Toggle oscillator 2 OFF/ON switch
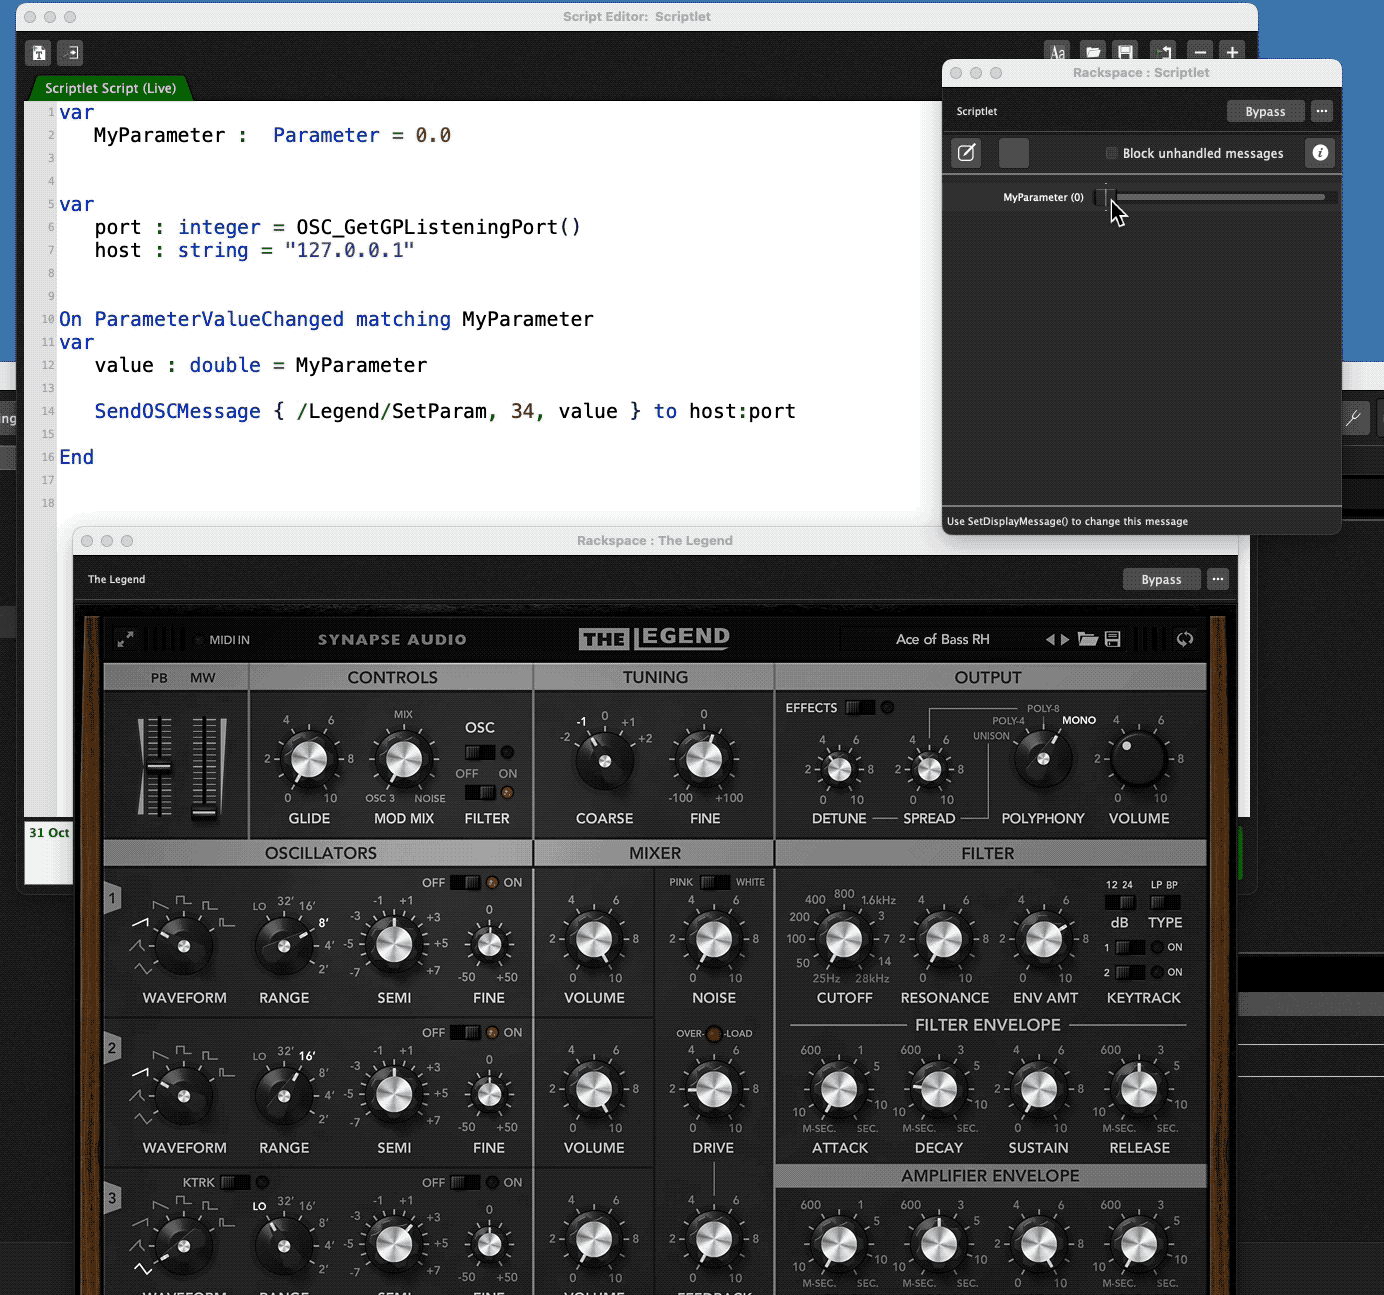Image resolution: width=1384 pixels, height=1295 pixels. [x=465, y=1032]
